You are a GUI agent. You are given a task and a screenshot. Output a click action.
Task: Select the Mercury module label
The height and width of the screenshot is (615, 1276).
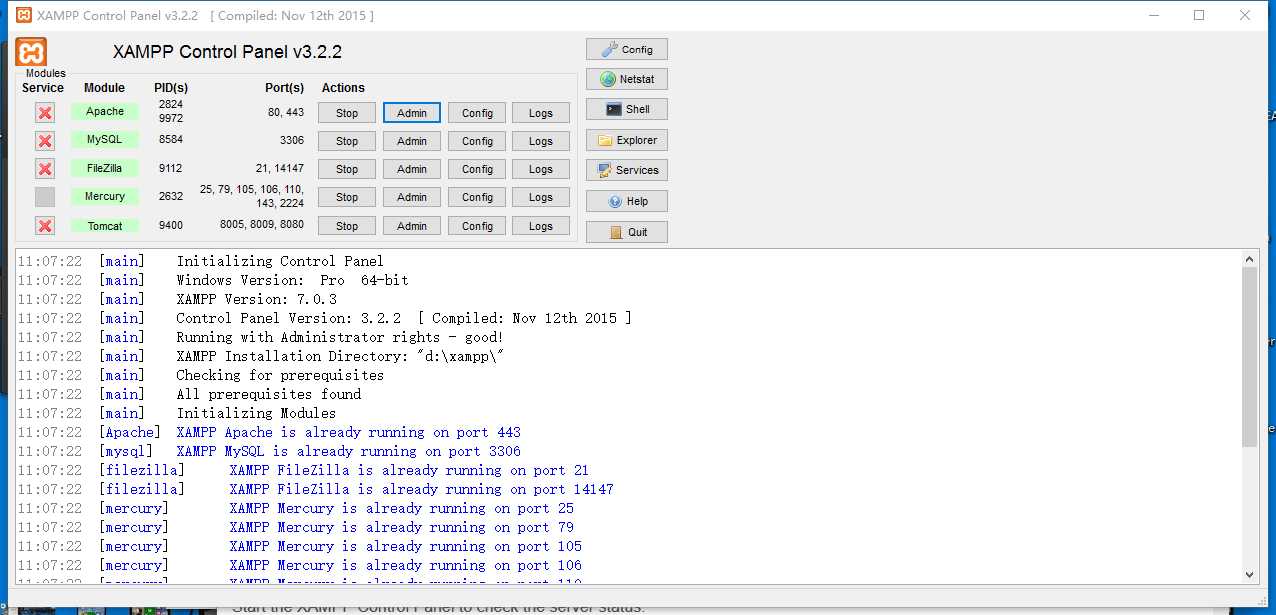[105, 196]
